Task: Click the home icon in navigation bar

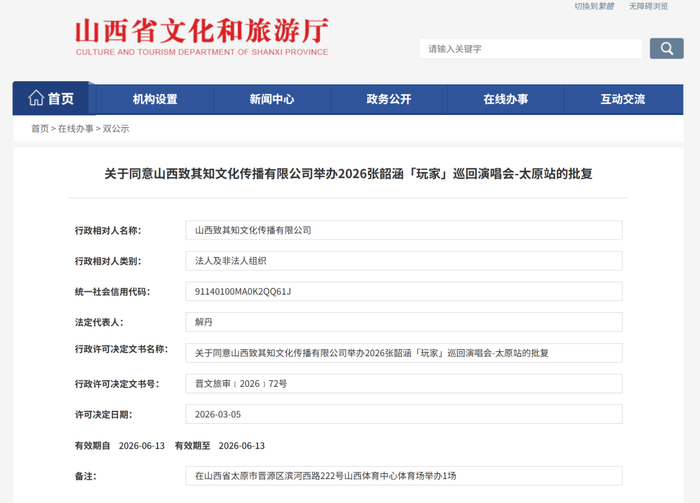Action: [36, 98]
